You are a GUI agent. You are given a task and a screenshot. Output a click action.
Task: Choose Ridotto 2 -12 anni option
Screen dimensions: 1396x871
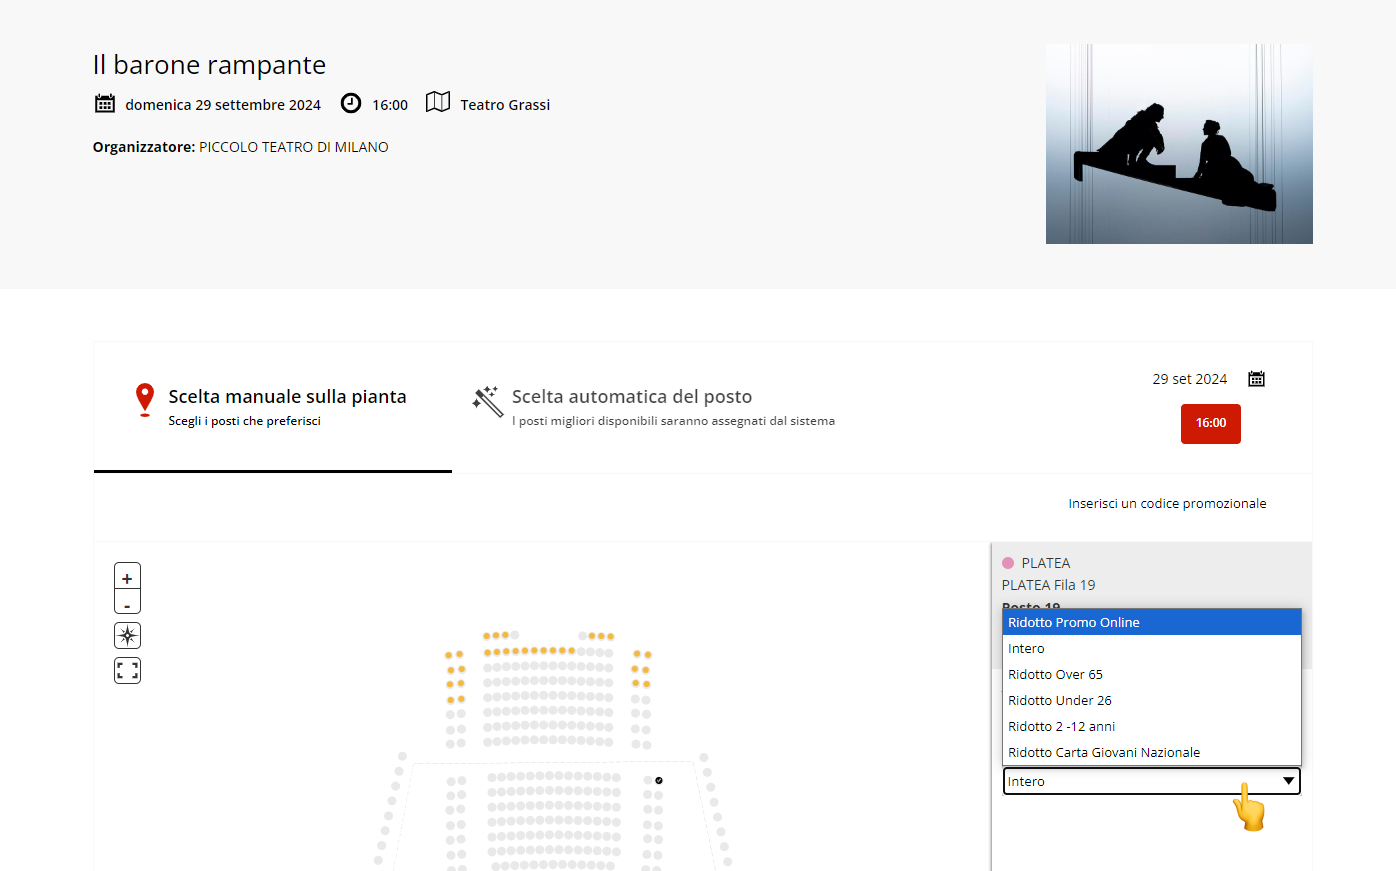[x=1152, y=726]
